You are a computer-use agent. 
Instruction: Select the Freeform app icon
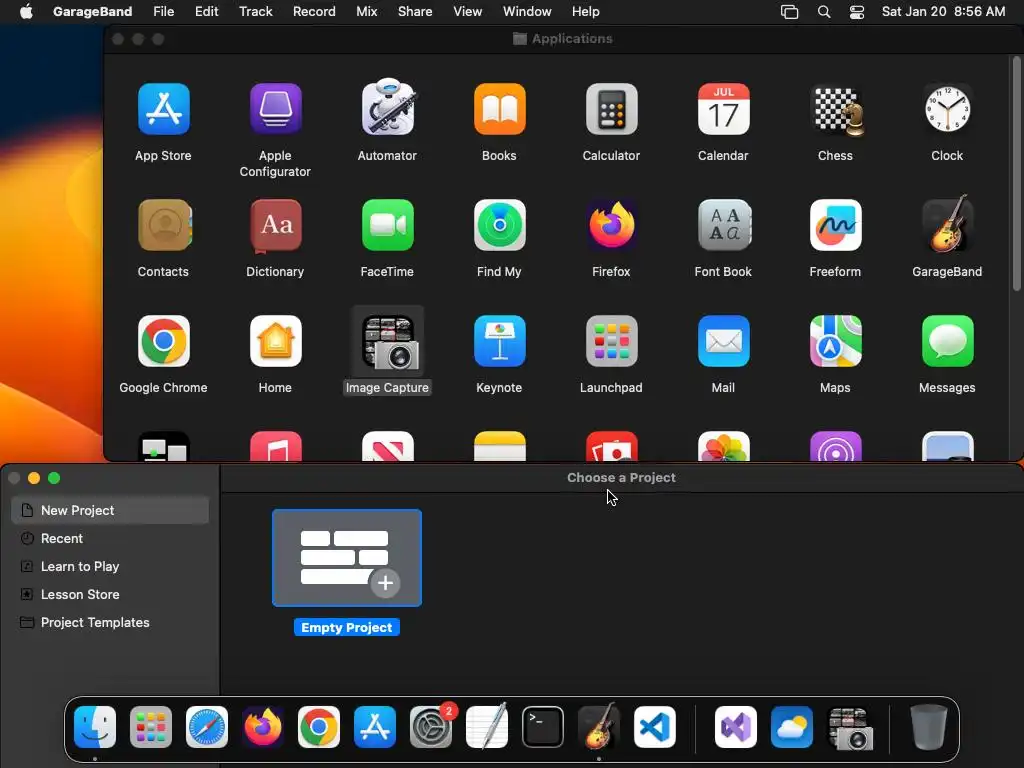(x=836, y=225)
